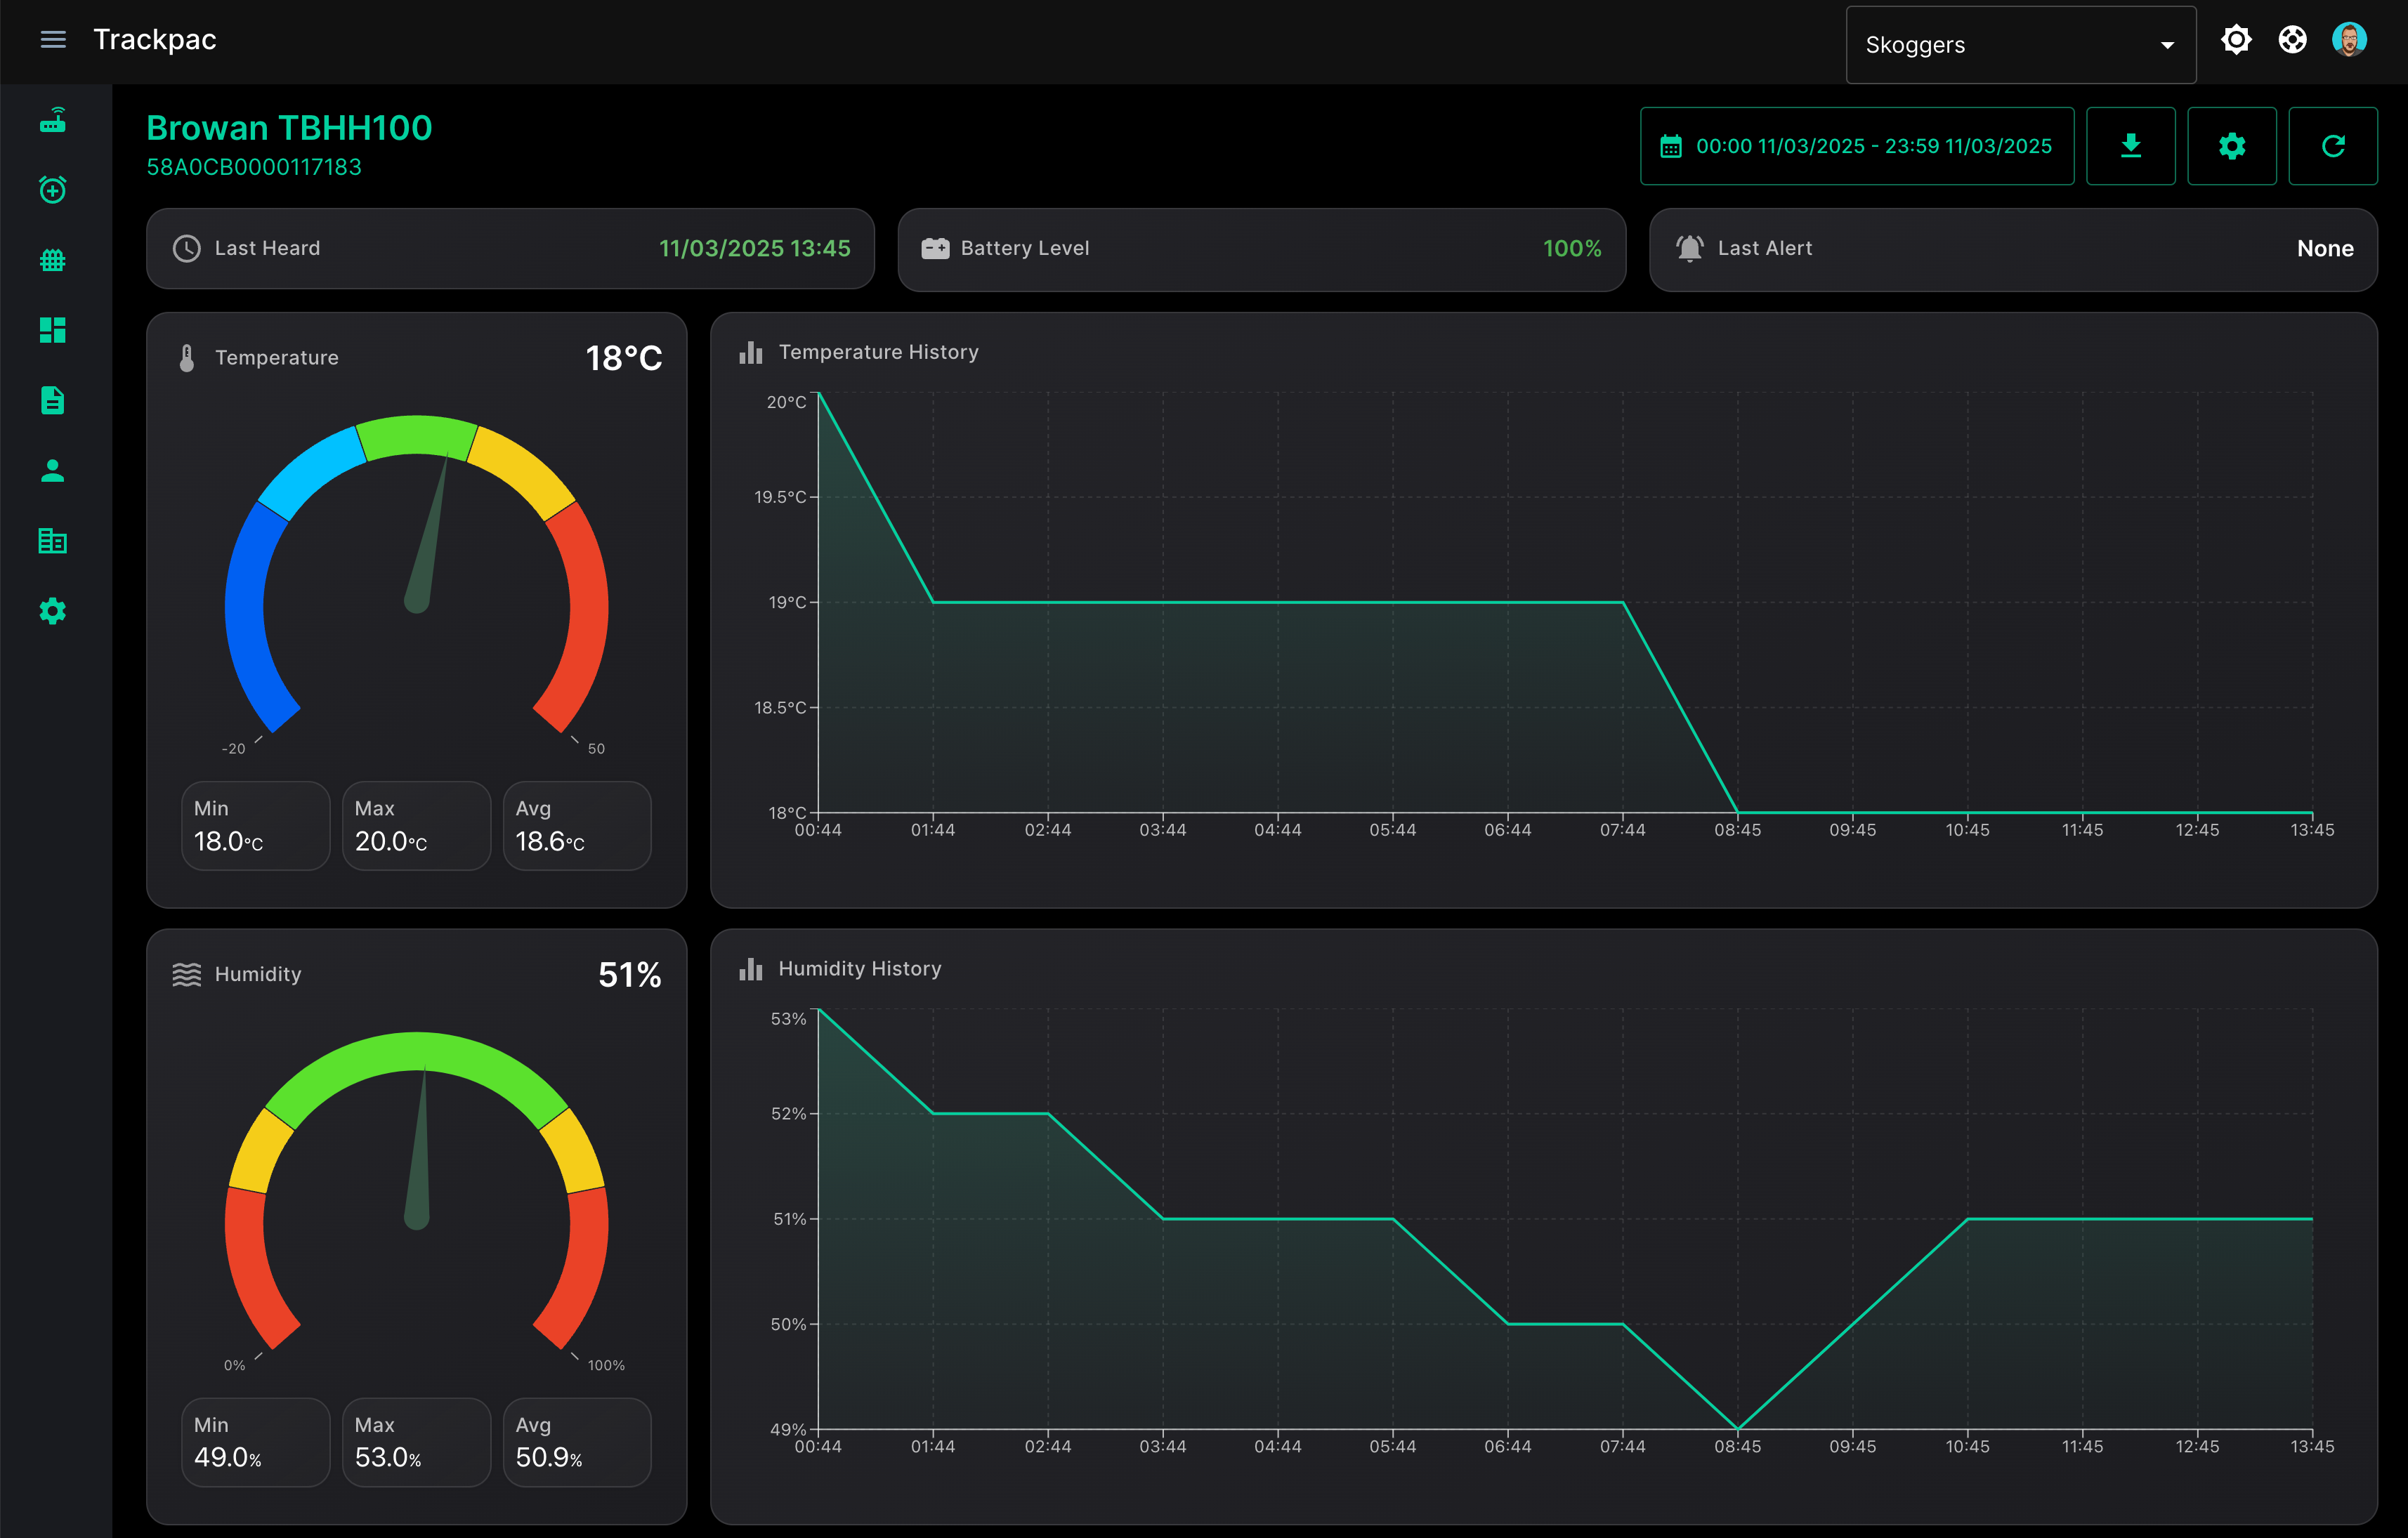This screenshot has width=2408, height=1538.
Task: Click the temperature Min 18.0°C box
Action: click(256, 826)
